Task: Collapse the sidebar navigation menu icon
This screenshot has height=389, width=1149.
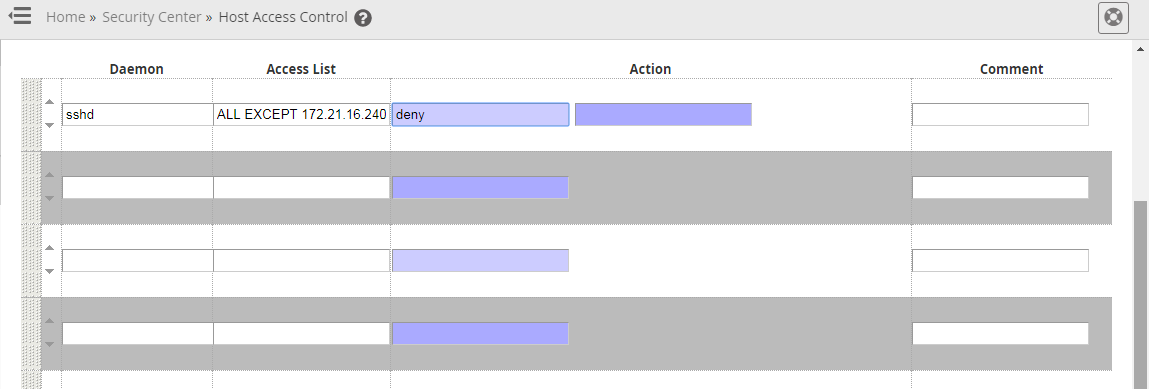Action: [20, 16]
